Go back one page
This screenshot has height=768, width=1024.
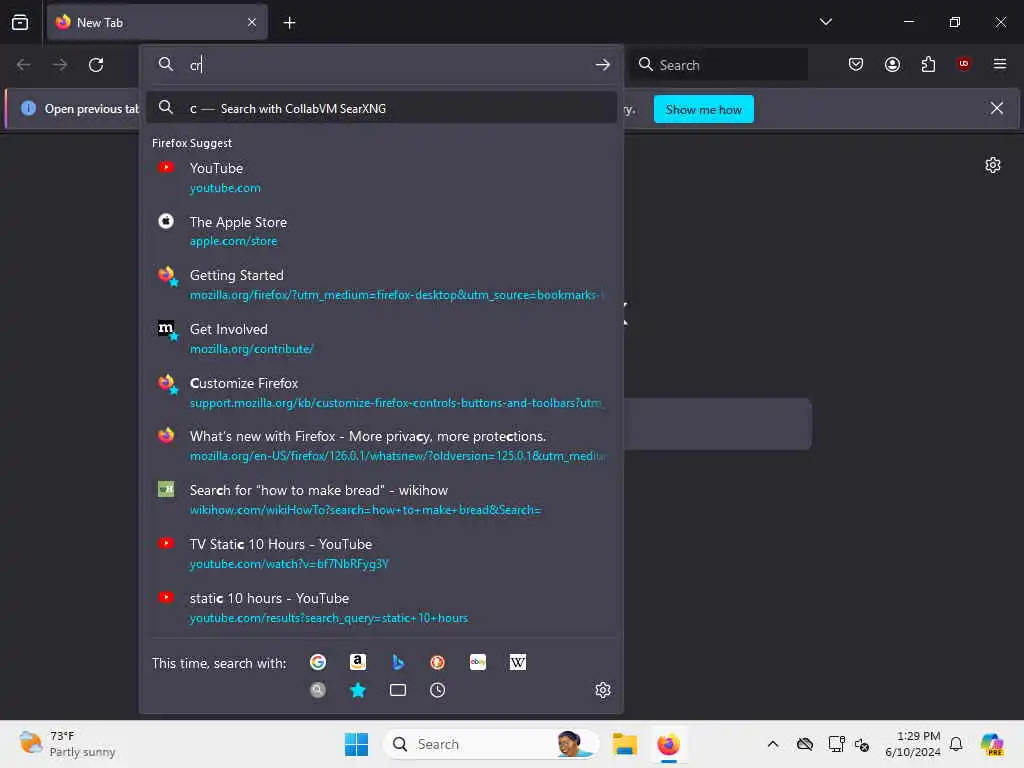point(24,65)
